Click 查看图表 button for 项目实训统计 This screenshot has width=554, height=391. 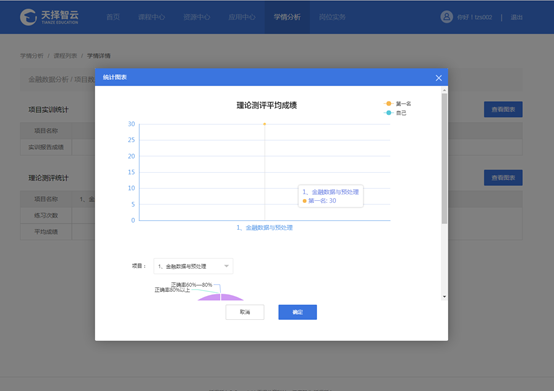point(503,109)
